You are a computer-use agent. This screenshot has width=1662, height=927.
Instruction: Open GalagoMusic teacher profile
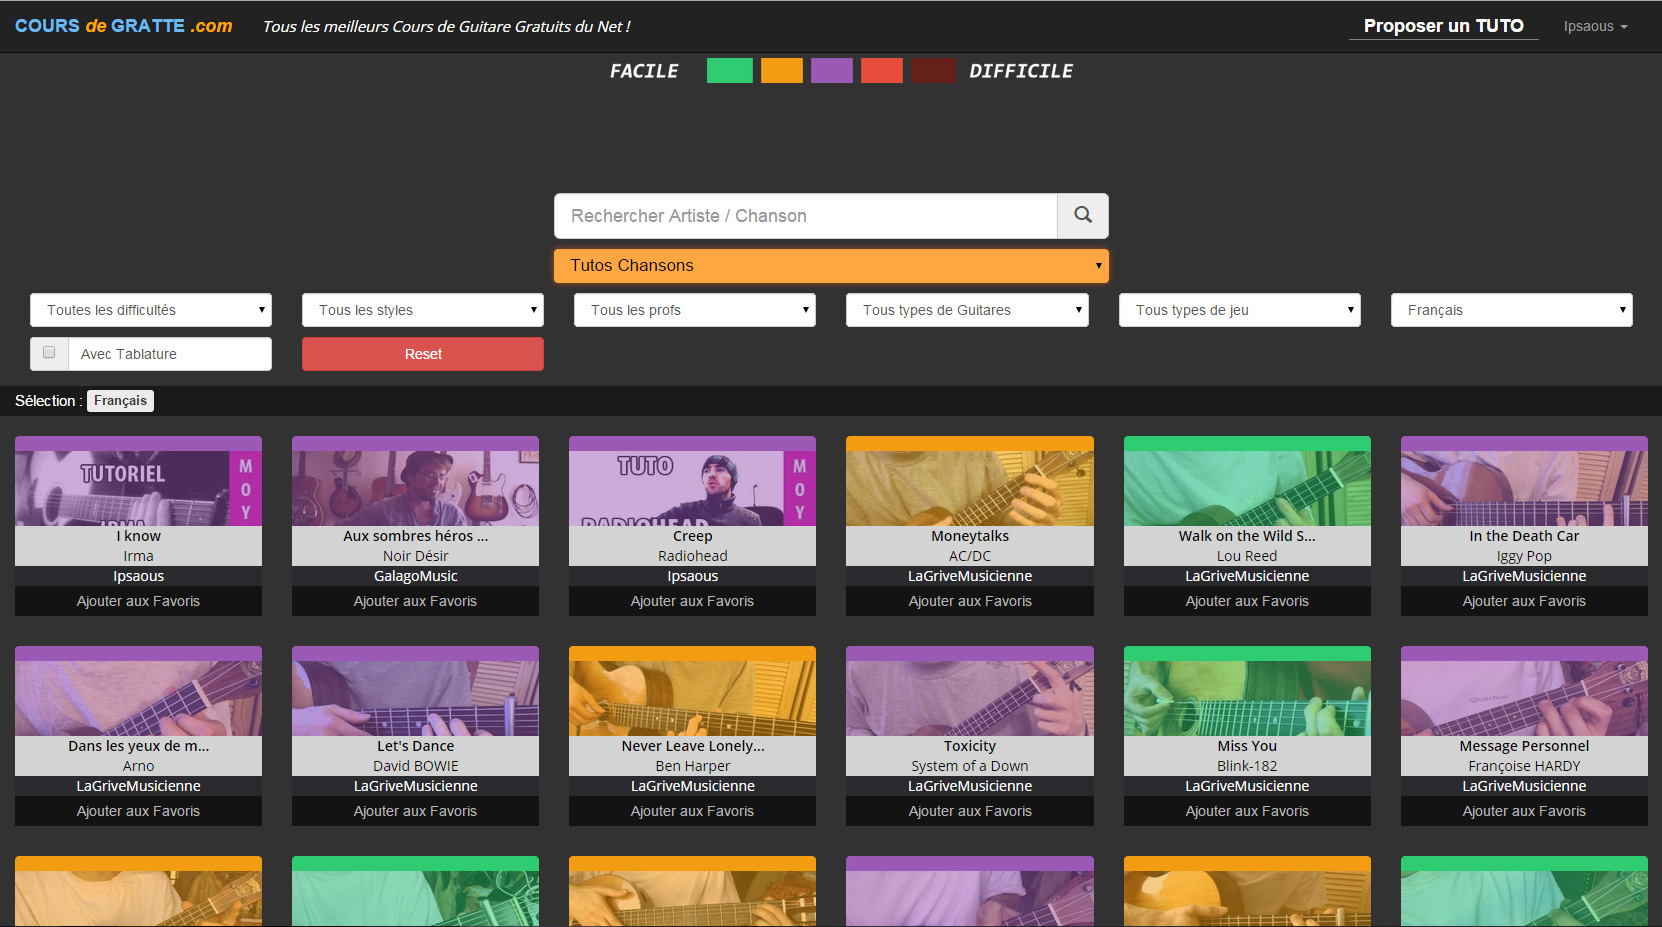tap(416, 576)
